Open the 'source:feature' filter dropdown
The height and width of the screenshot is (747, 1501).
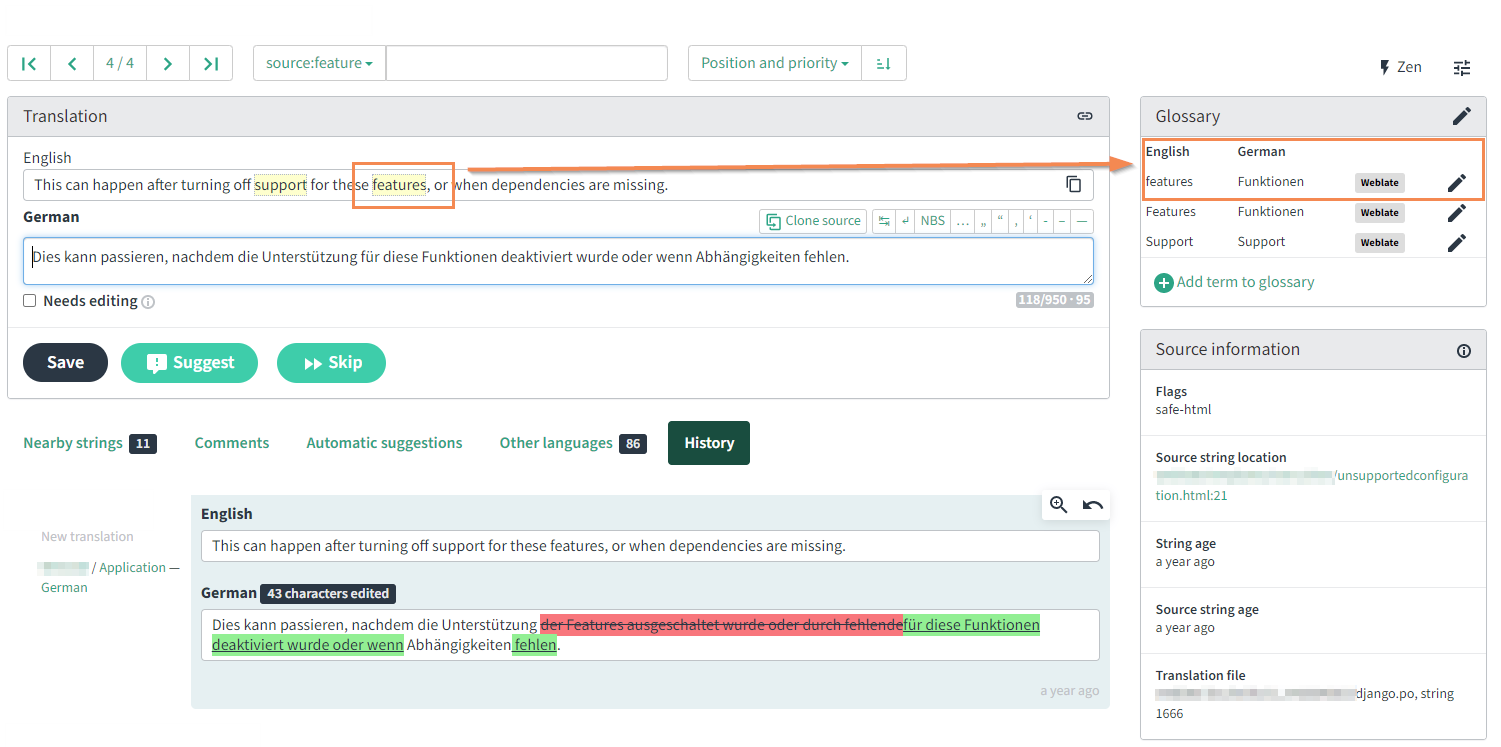[320, 62]
